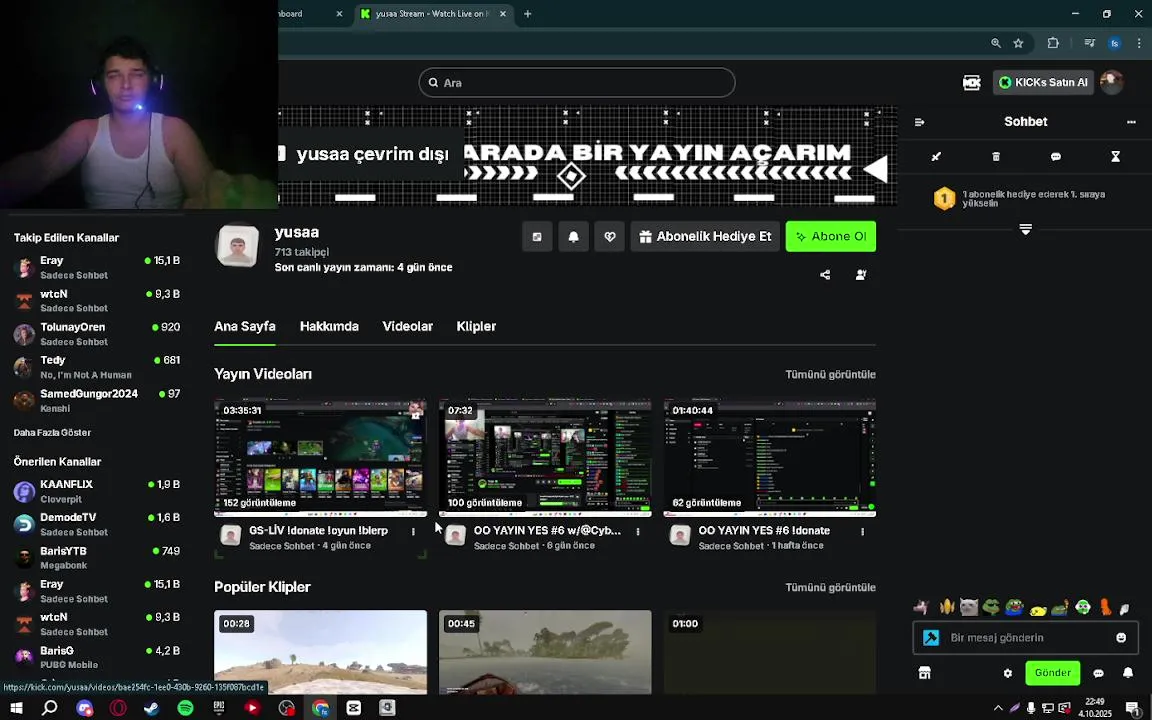Open Steam from the taskbar

(x=151, y=708)
